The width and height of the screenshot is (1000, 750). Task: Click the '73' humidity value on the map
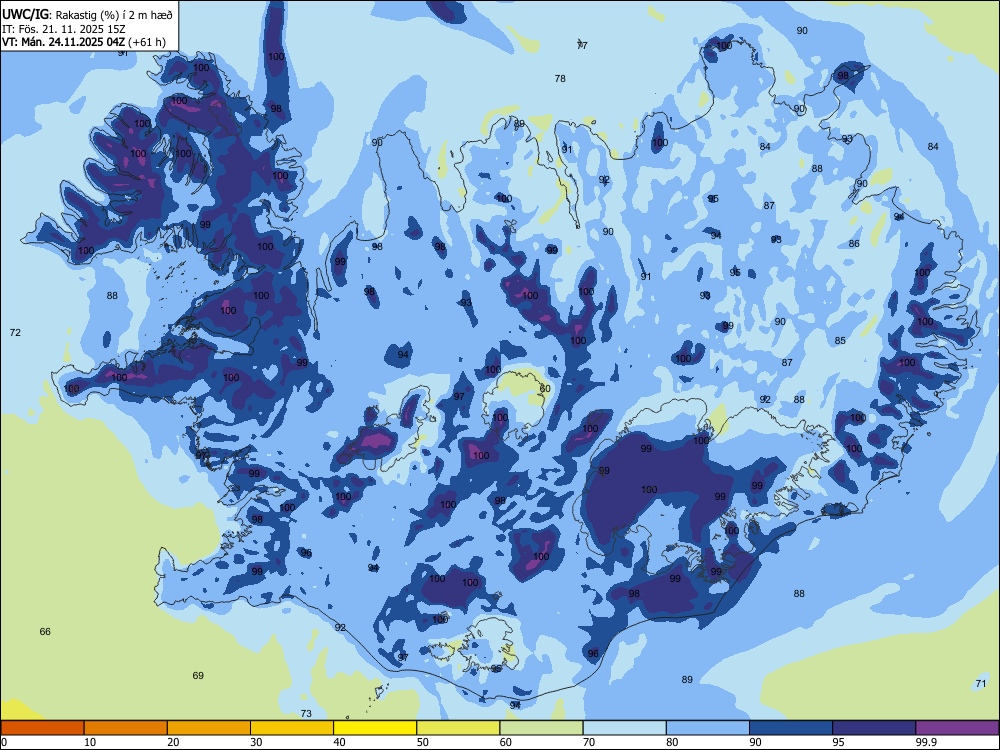(x=306, y=714)
